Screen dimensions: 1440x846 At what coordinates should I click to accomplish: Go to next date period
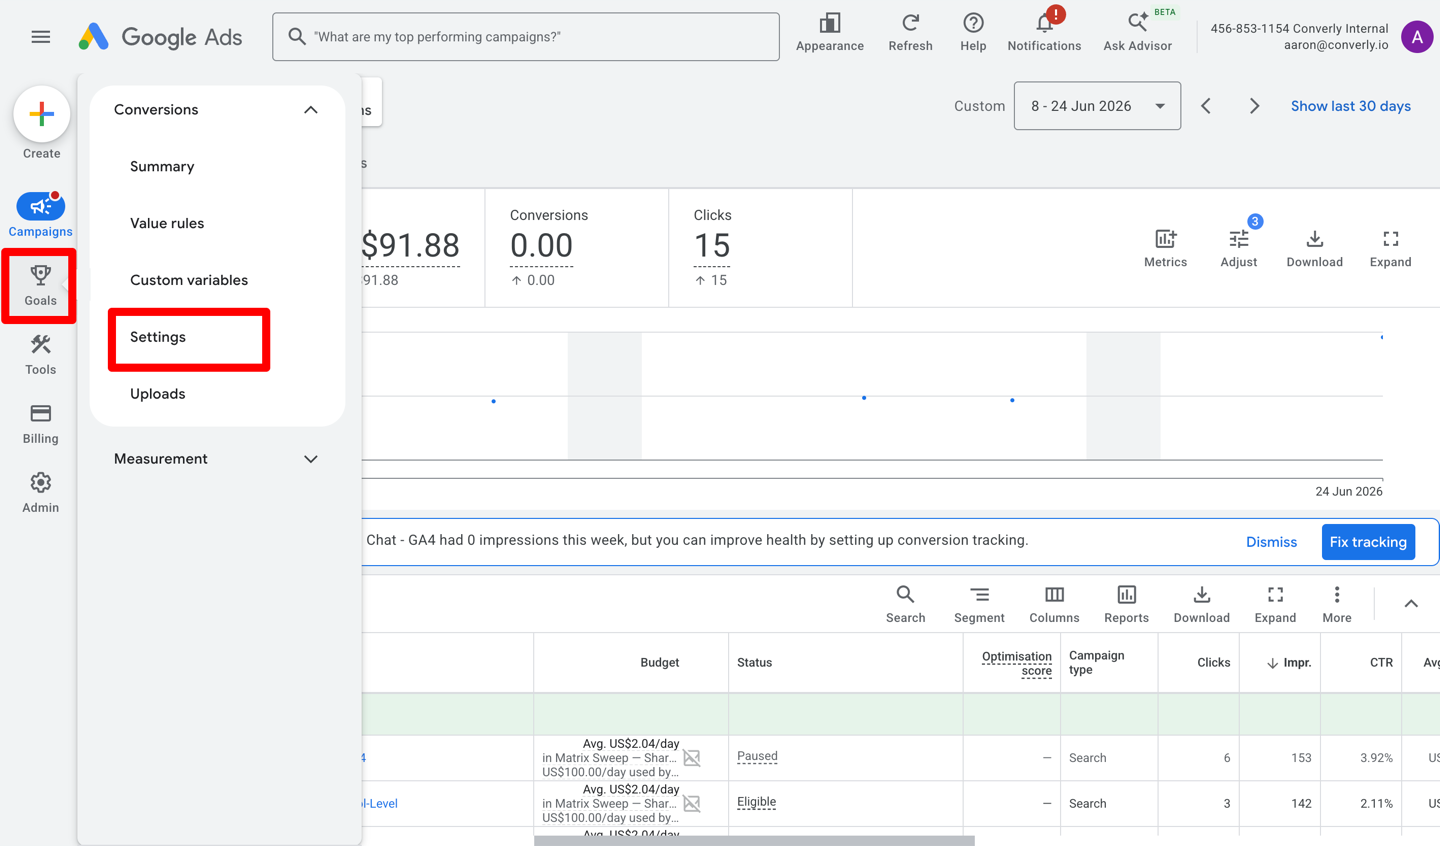1254,106
